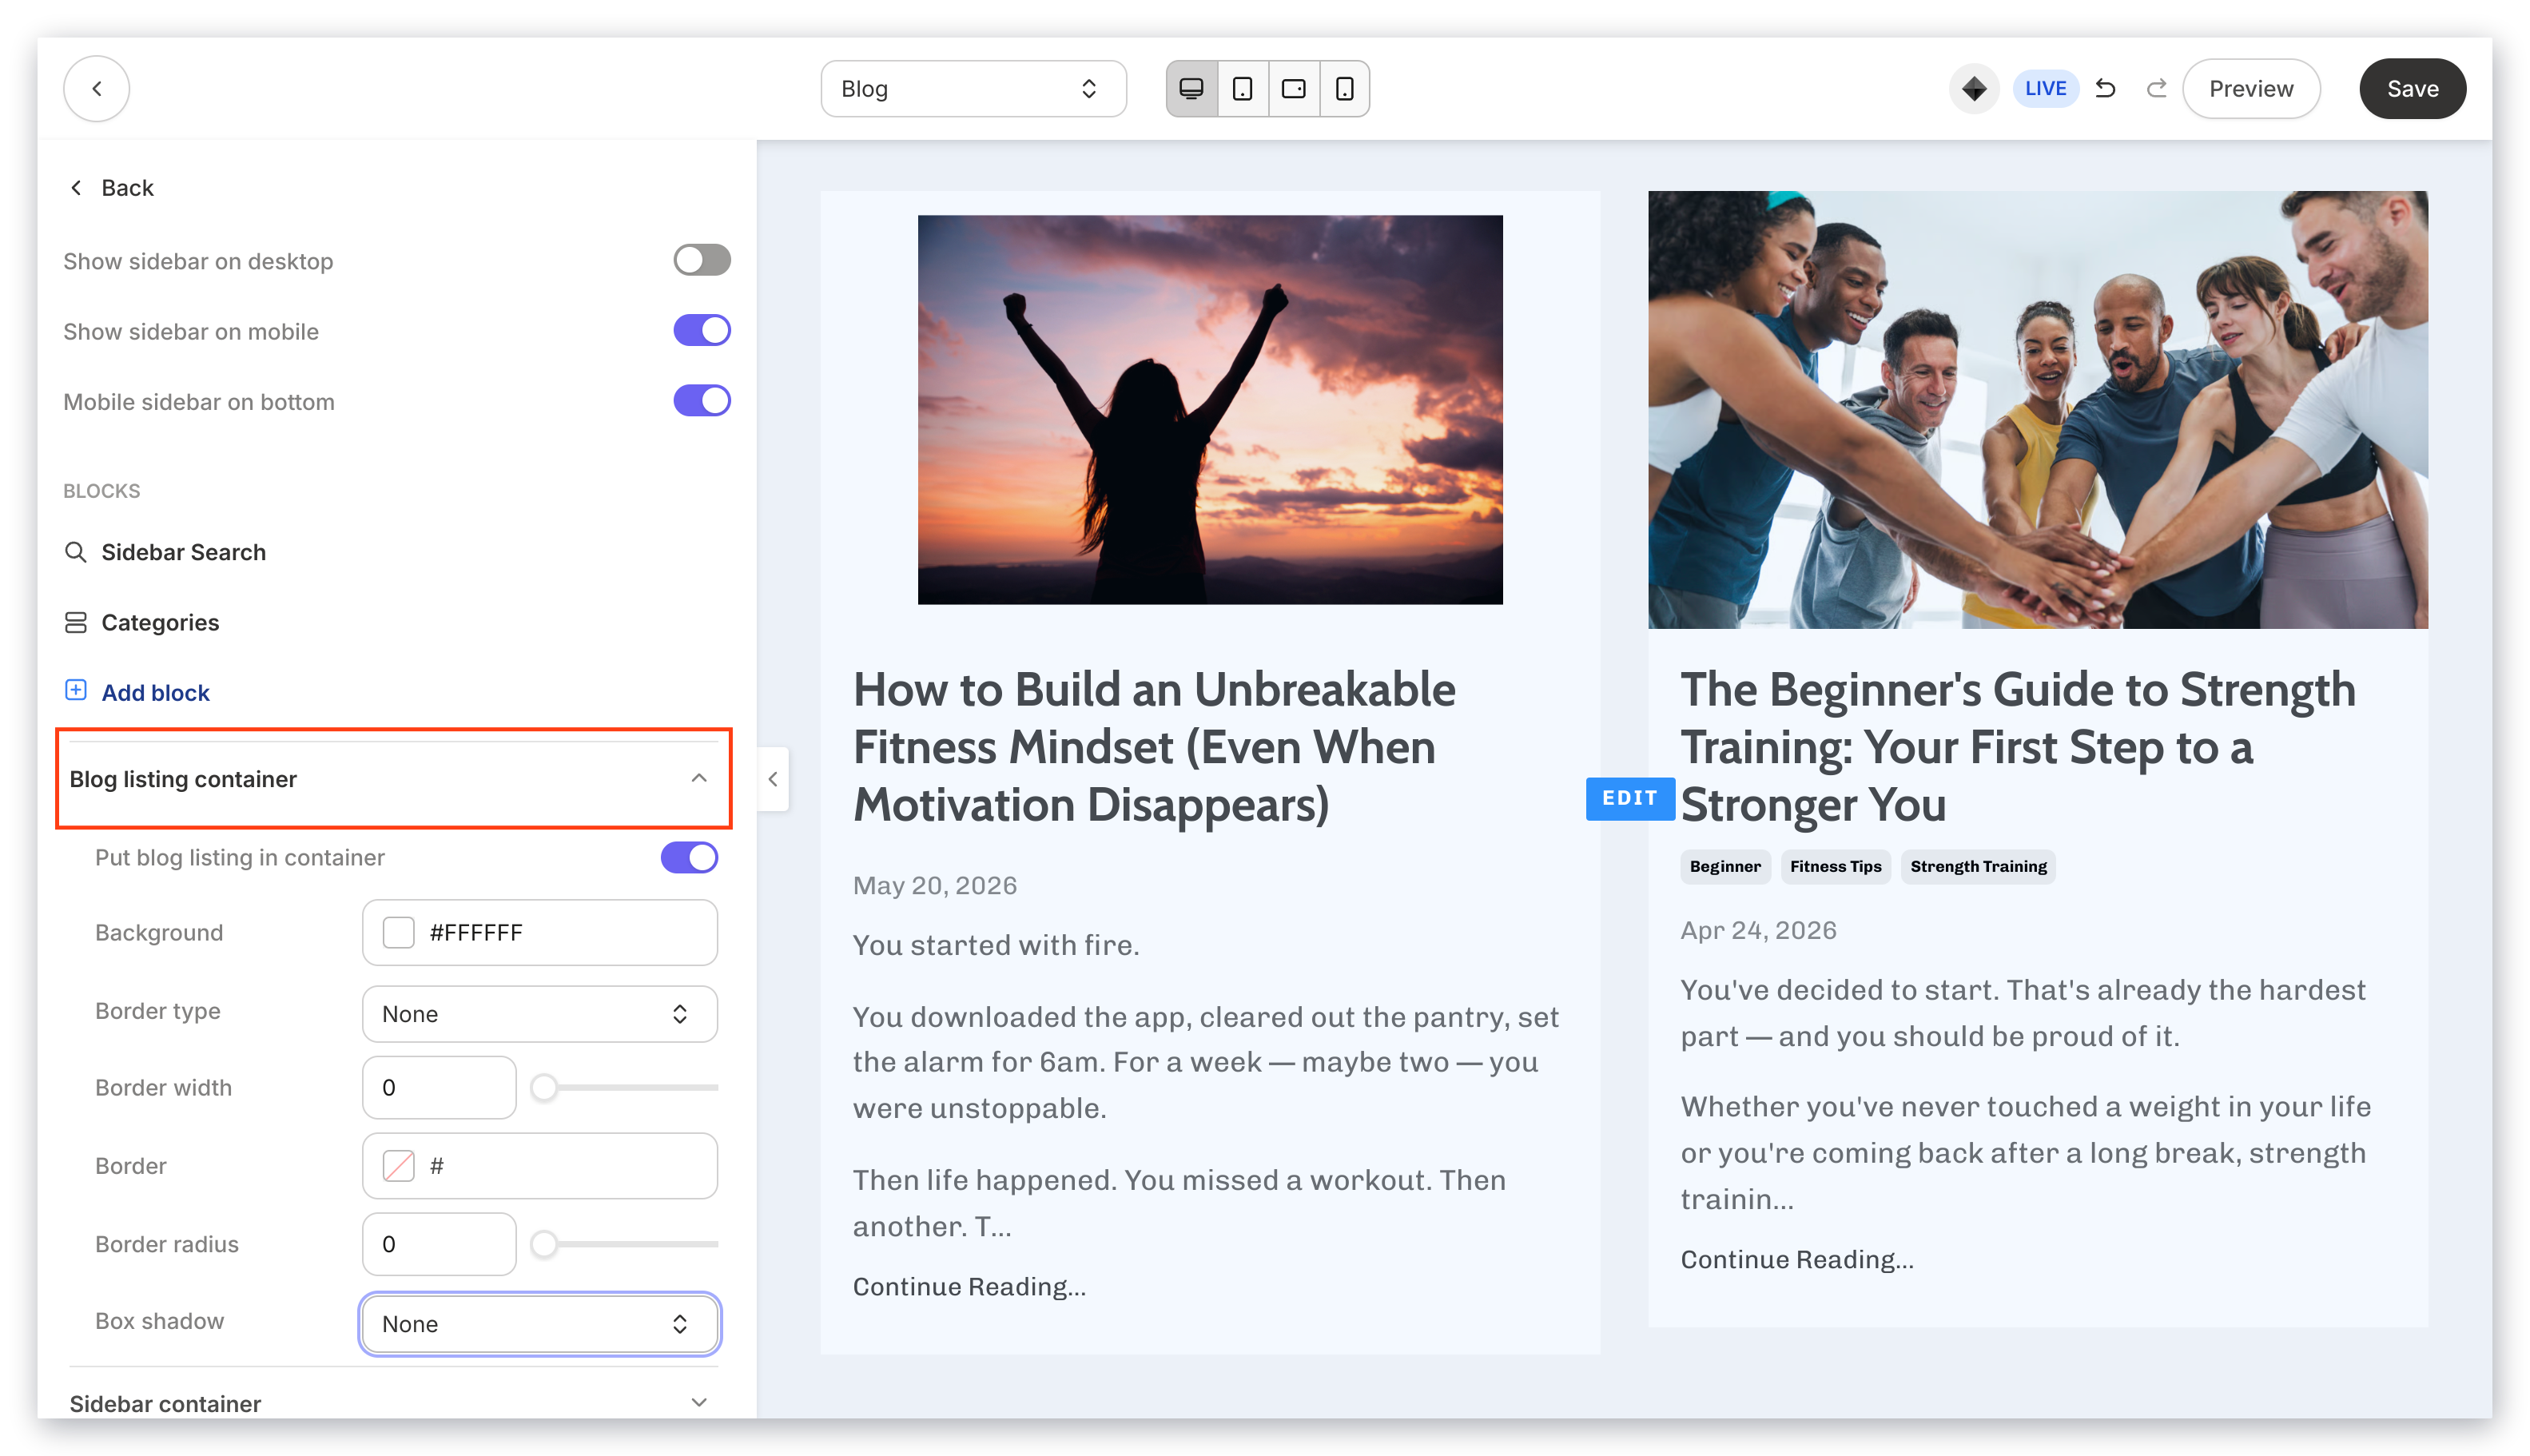Click the Border width number field
2530x1456 pixels.
click(438, 1086)
